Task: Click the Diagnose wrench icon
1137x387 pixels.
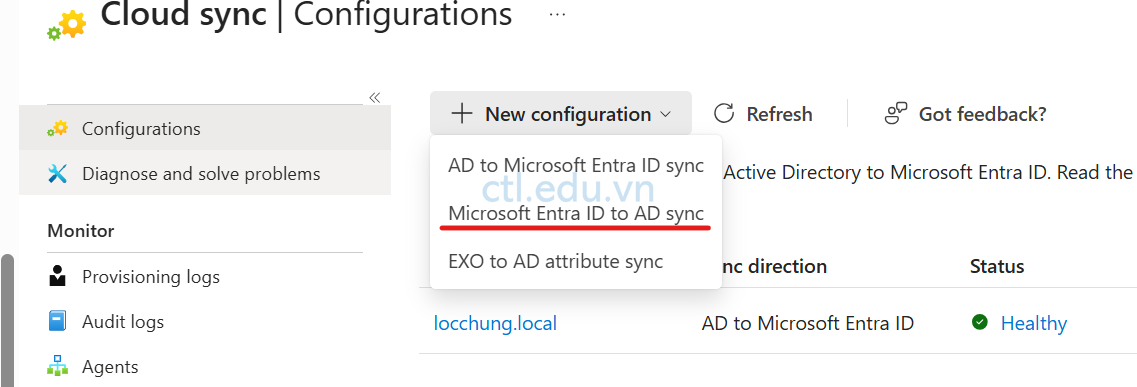Action: click(57, 174)
